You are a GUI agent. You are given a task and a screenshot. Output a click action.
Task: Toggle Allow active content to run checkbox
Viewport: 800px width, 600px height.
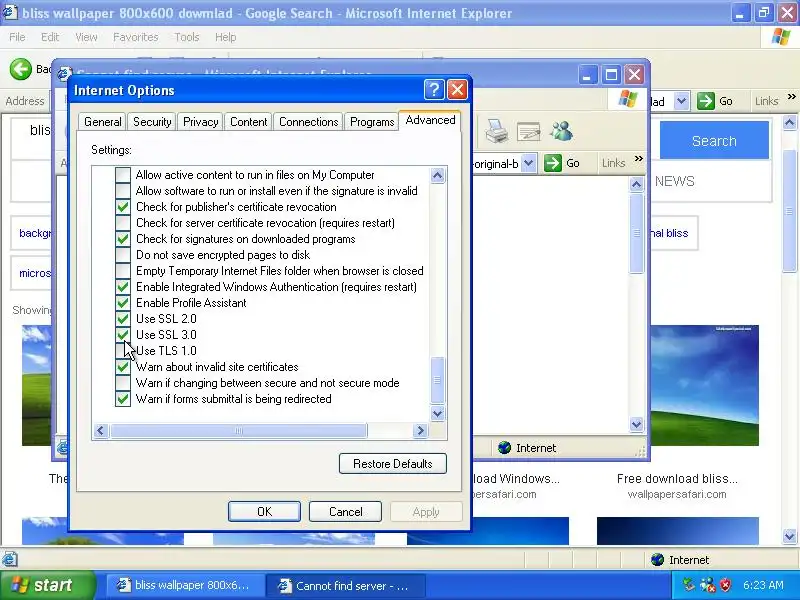122,174
